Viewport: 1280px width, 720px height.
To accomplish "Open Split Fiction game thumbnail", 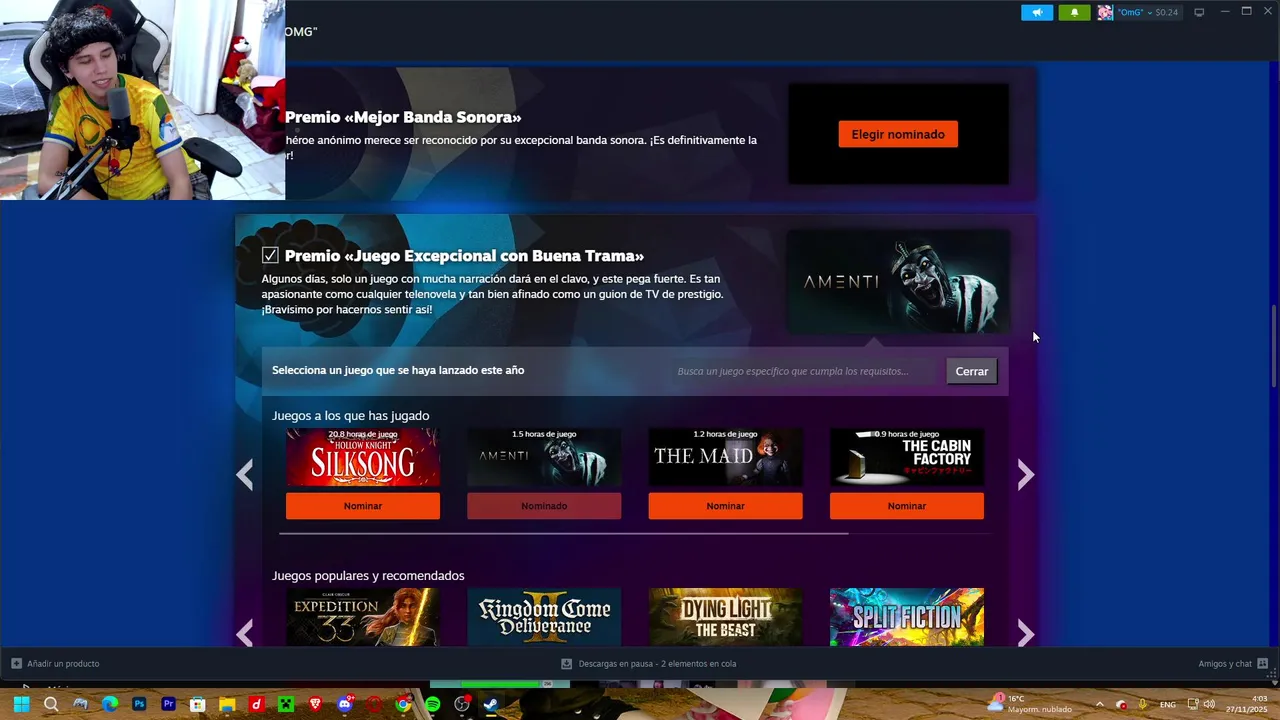I will pos(907,617).
